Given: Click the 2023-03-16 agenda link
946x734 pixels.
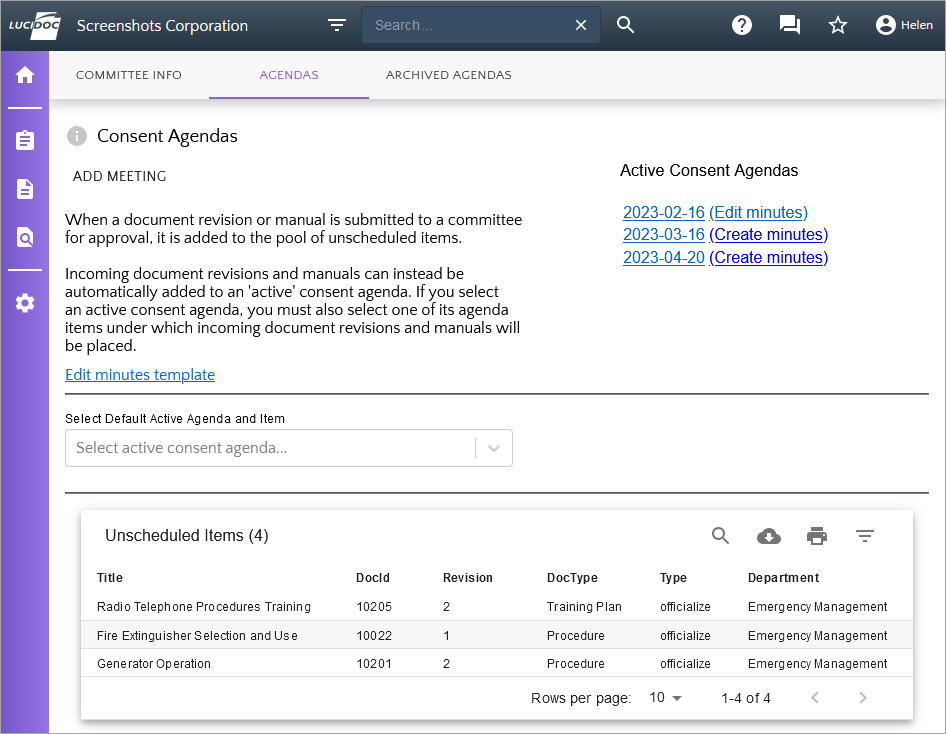Looking at the screenshot, I should click(664, 235).
